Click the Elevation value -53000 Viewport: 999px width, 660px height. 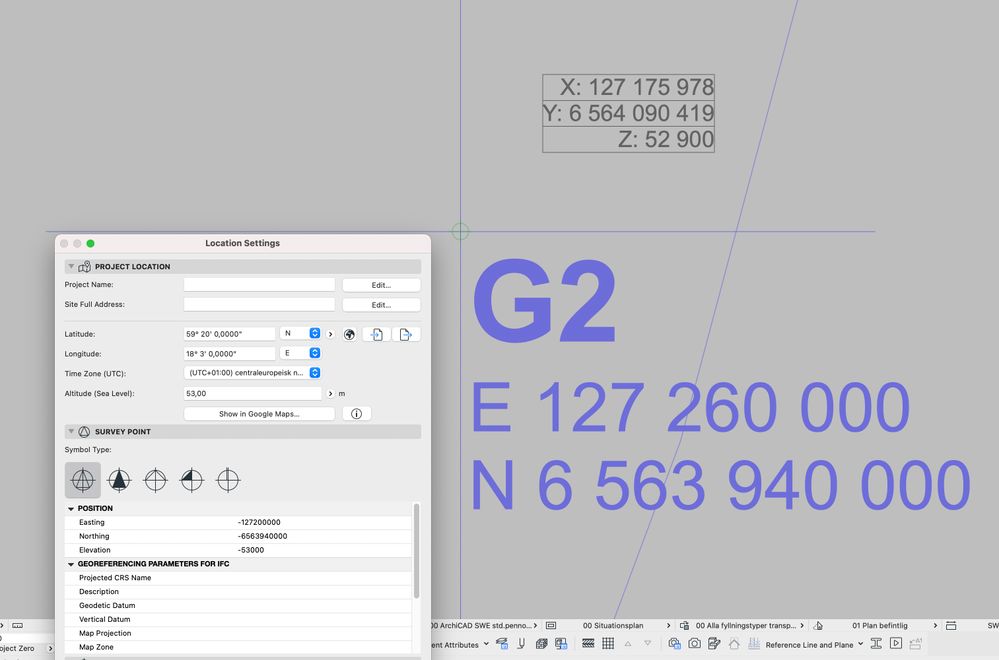click(x=250, y=550)
